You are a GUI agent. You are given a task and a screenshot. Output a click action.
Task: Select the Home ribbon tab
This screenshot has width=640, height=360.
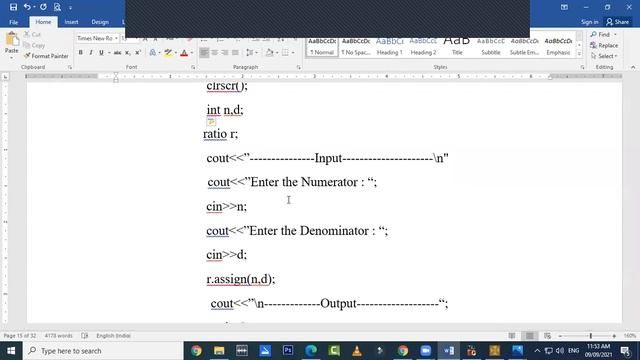(x=43, y=22)
